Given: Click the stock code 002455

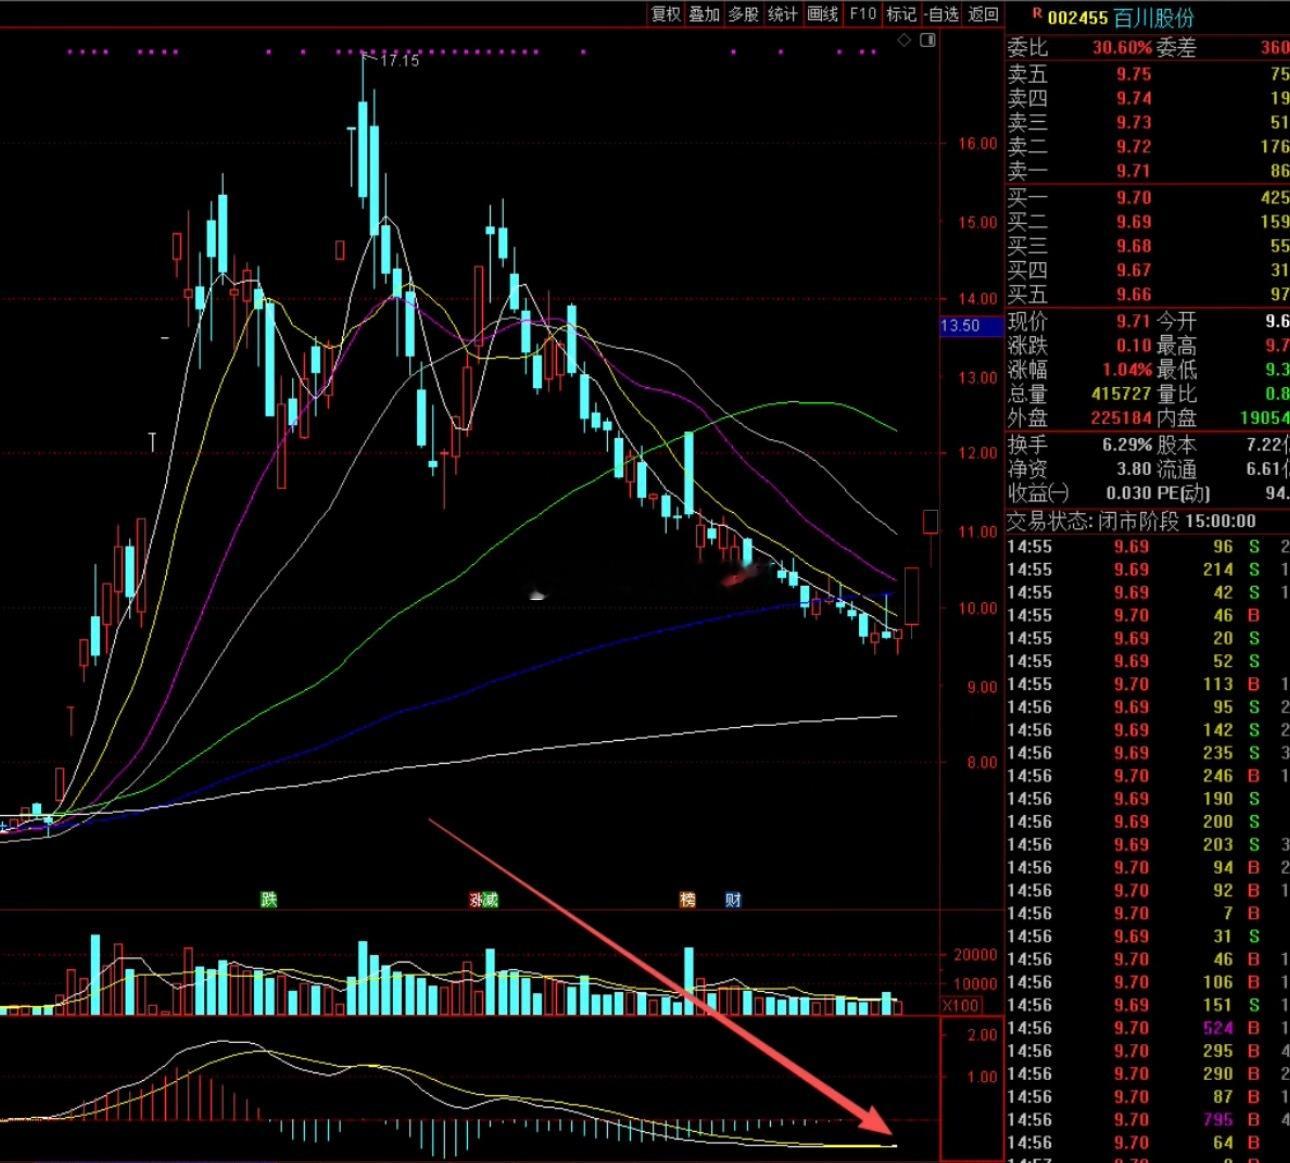Looking at the screenshot, I should tap(1077, 17).
